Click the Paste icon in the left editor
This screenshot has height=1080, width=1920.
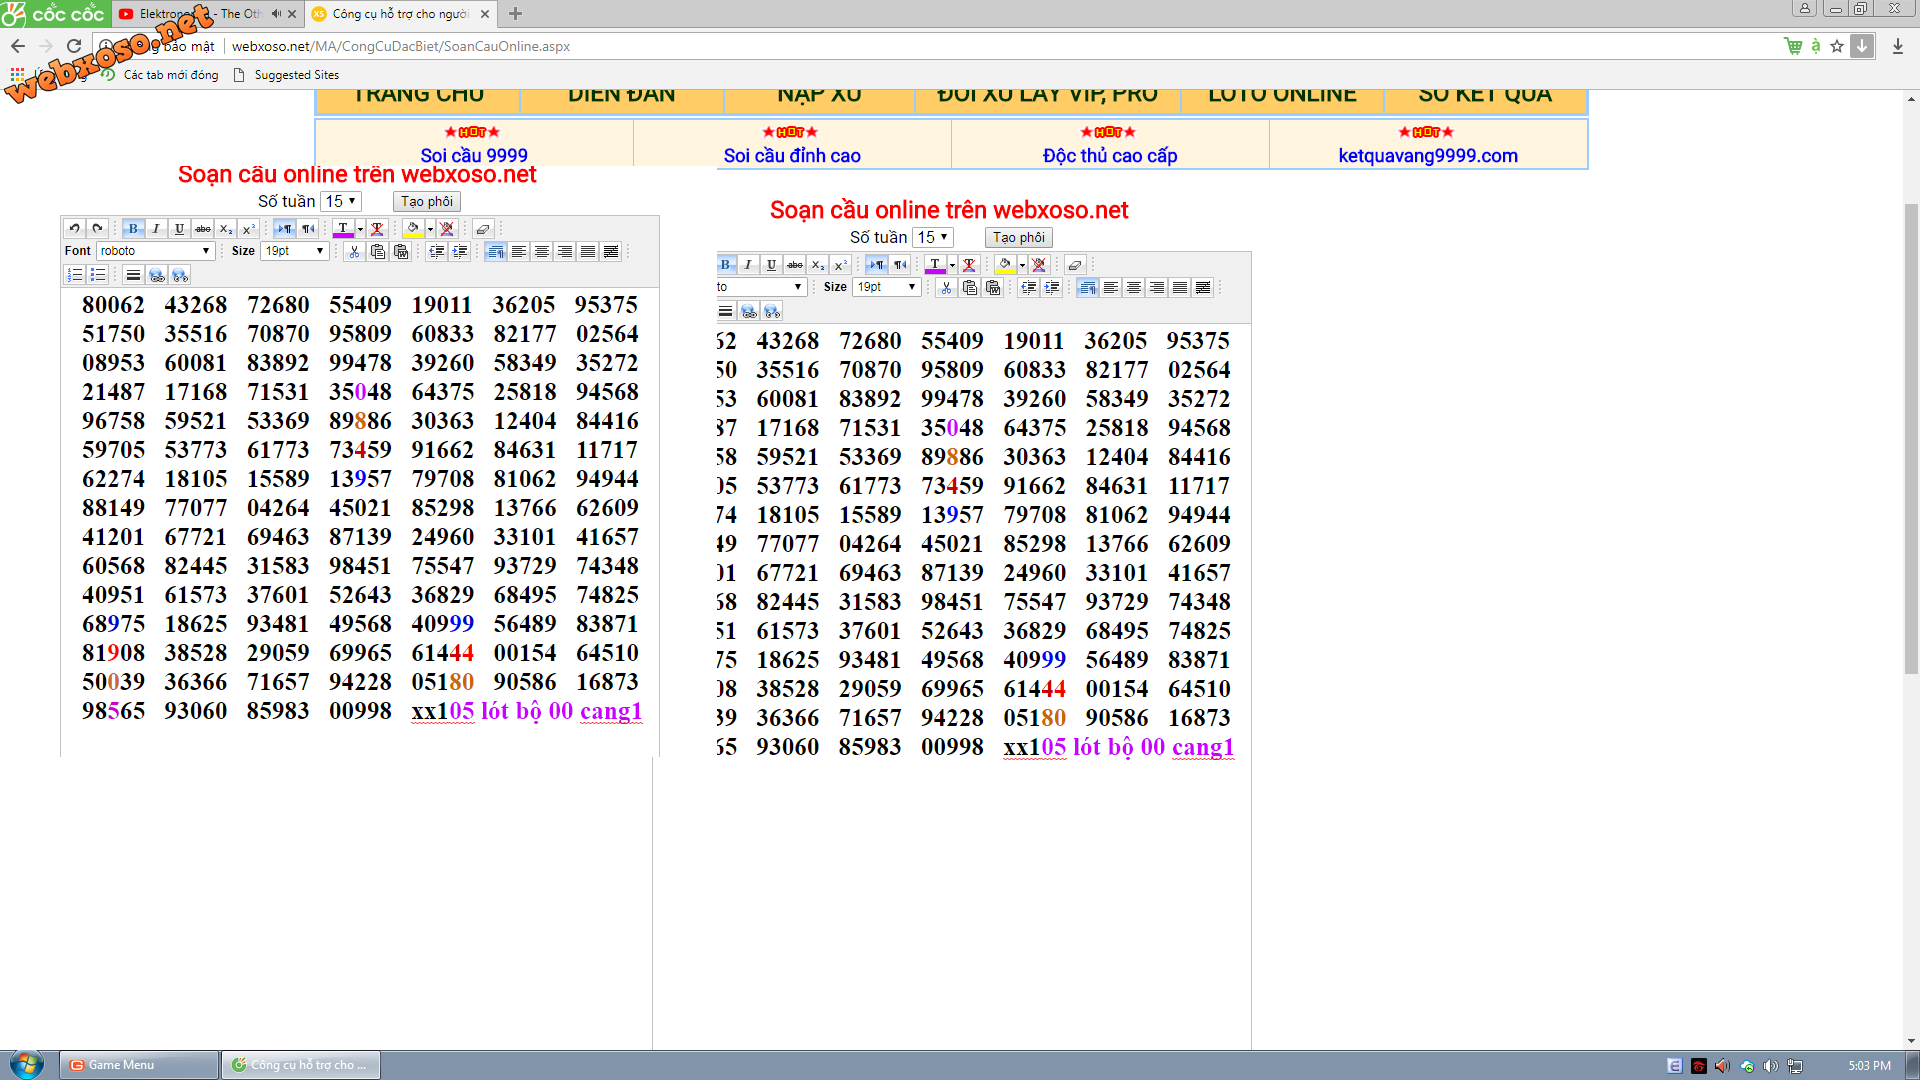(377, 251)
